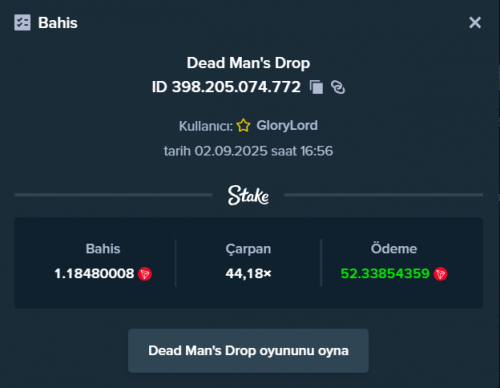Click the TRON coin icon beside payout
The width and height of the screenshot is (500, 388).
pos(440,274)
